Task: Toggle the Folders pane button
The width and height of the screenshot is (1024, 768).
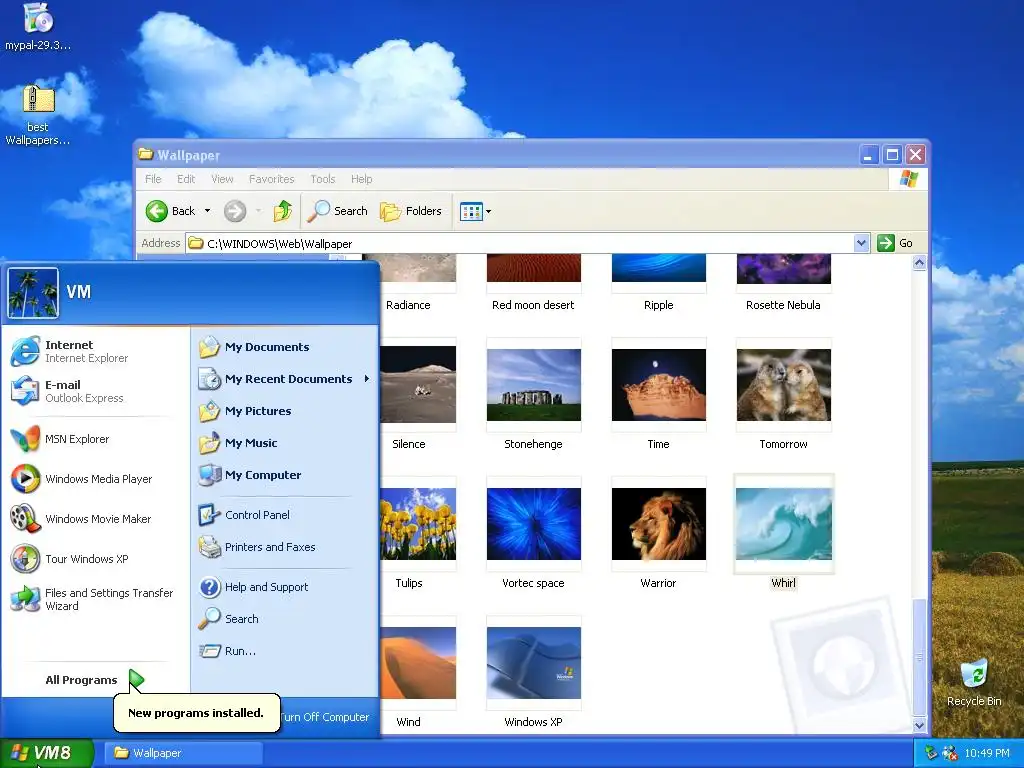Action: [x=411, y=211]
